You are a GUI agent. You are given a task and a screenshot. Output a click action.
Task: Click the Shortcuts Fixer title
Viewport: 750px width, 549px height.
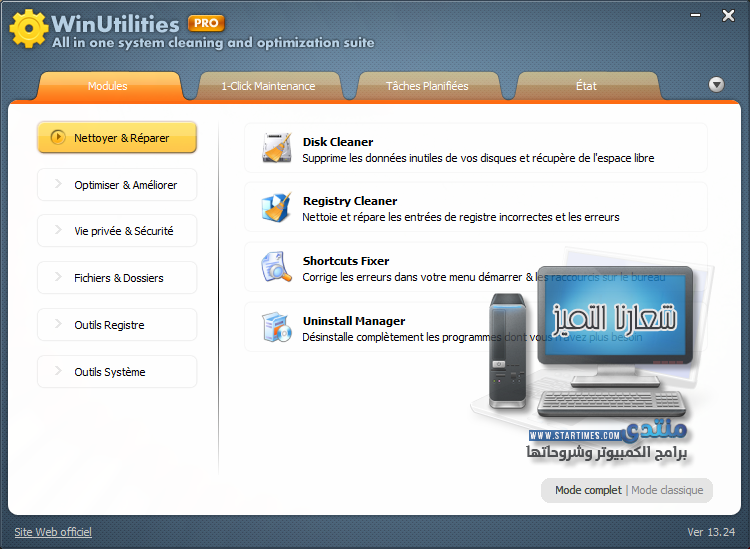pos(346,261)
